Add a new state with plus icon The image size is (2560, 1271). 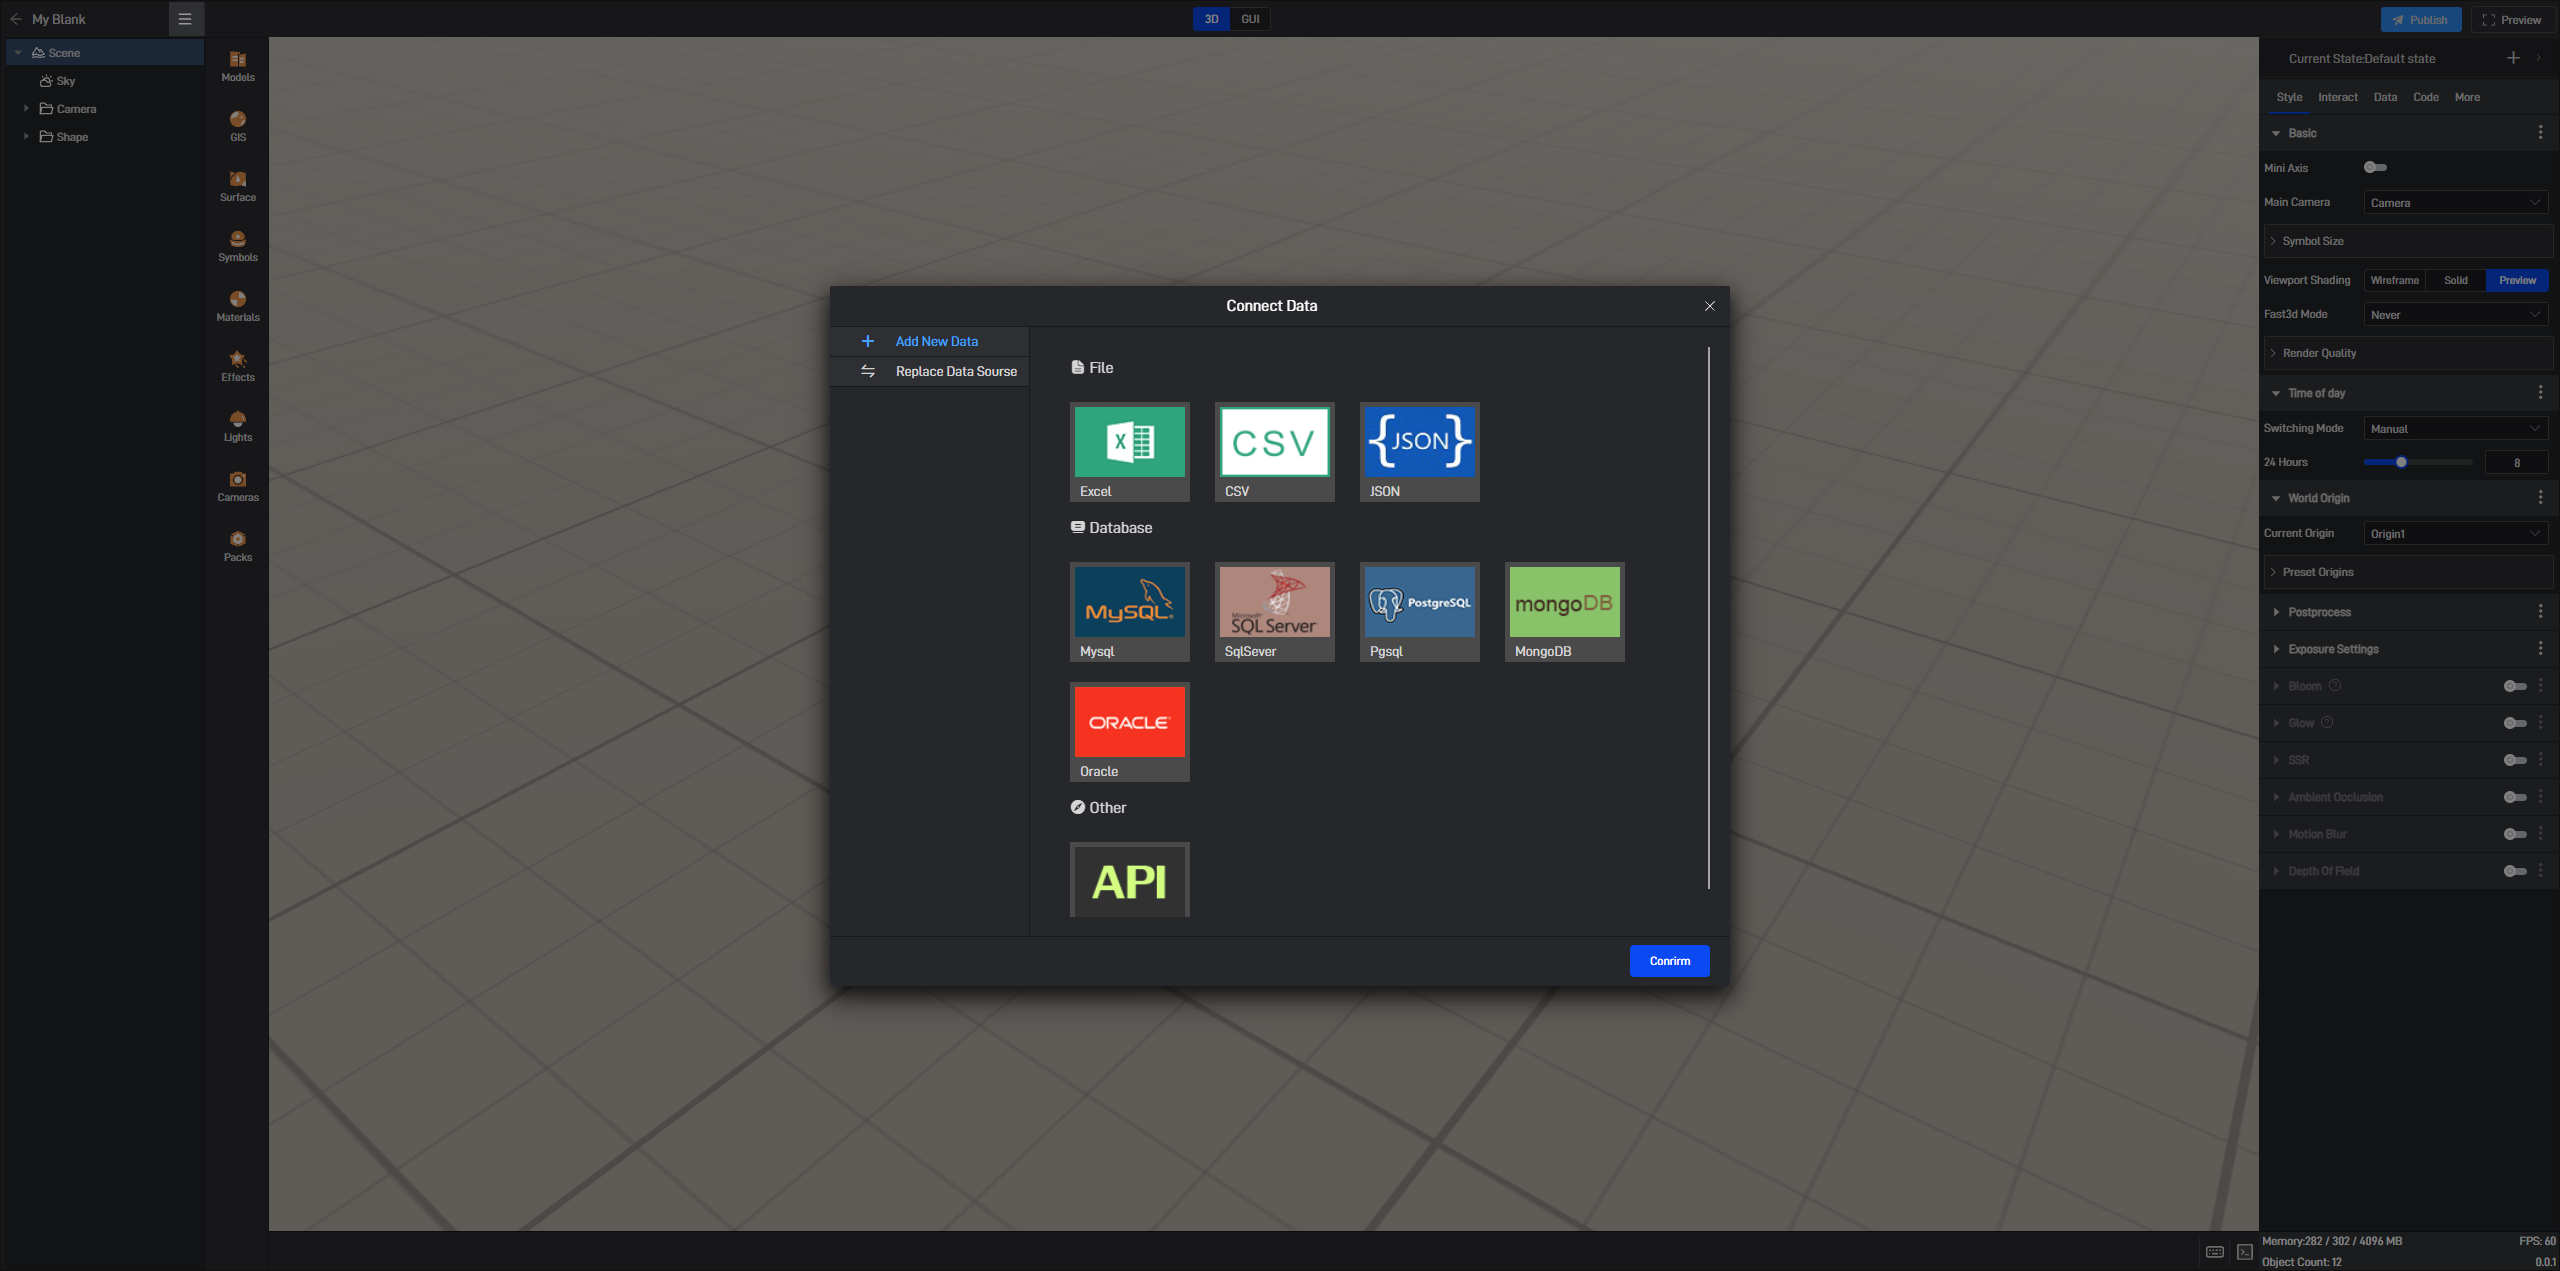coord(2513,58)
